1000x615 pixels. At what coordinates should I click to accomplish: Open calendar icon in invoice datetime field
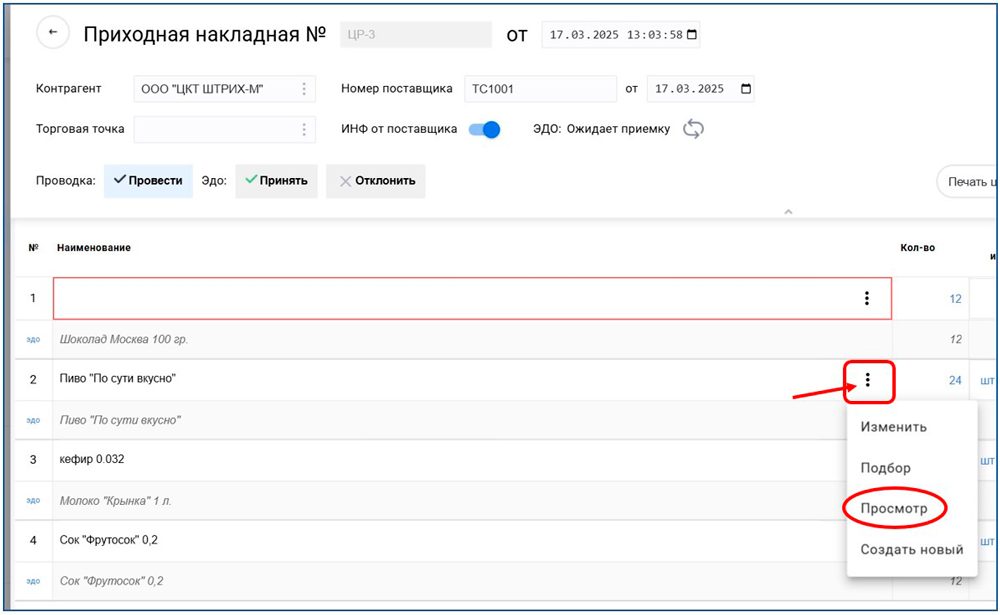pyautogui.click(x=691, y=35)
